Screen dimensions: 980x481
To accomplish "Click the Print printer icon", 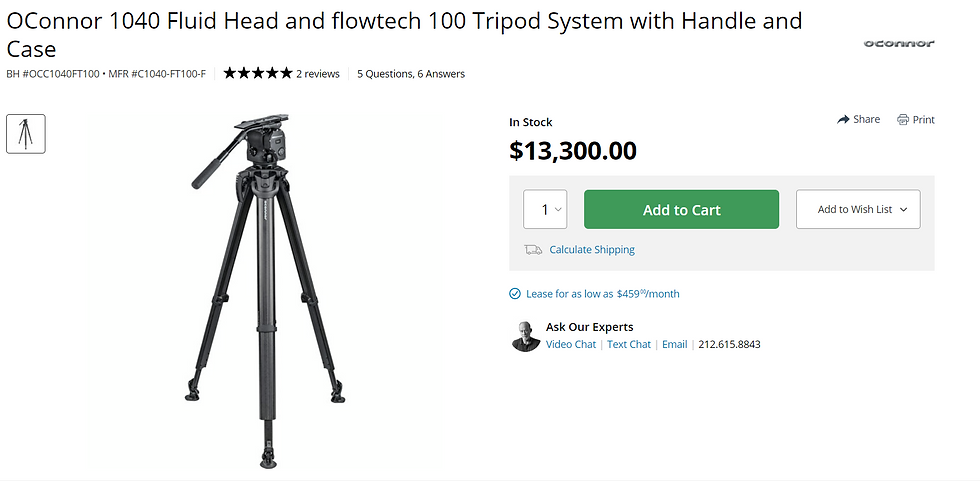I will coord(903,120).
